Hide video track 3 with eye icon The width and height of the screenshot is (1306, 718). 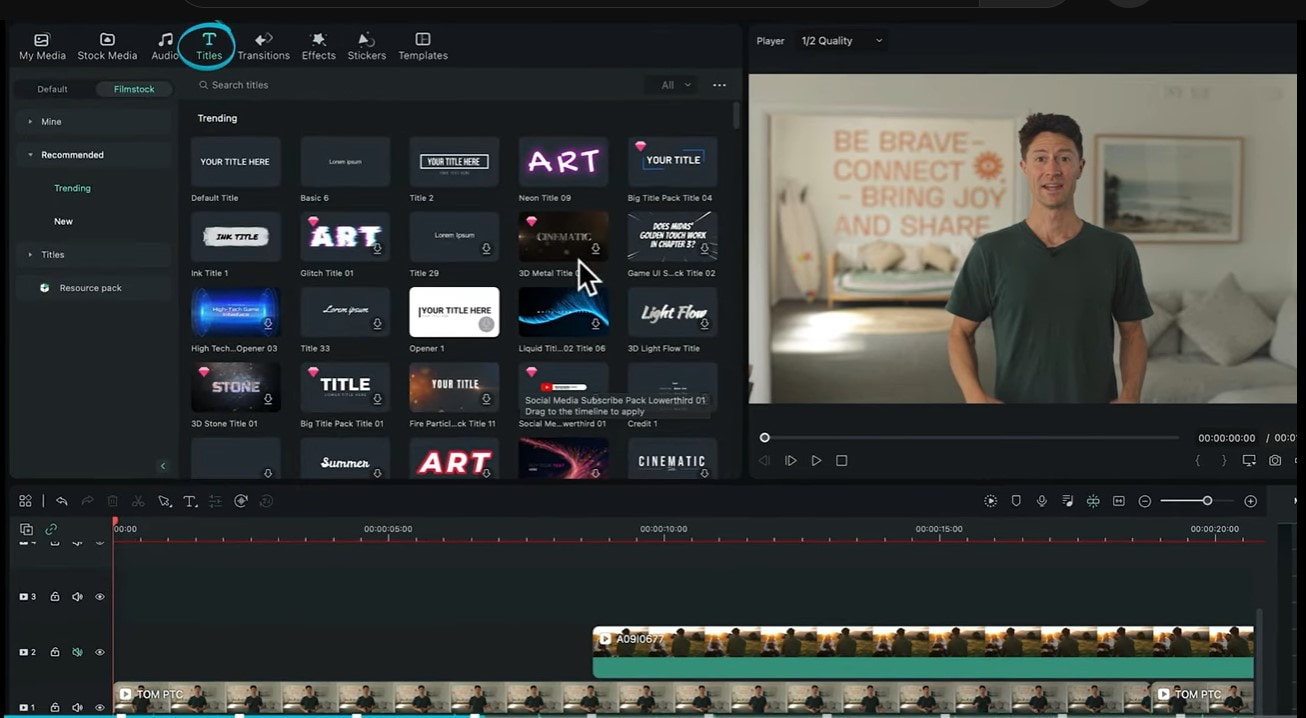[100, 597]
